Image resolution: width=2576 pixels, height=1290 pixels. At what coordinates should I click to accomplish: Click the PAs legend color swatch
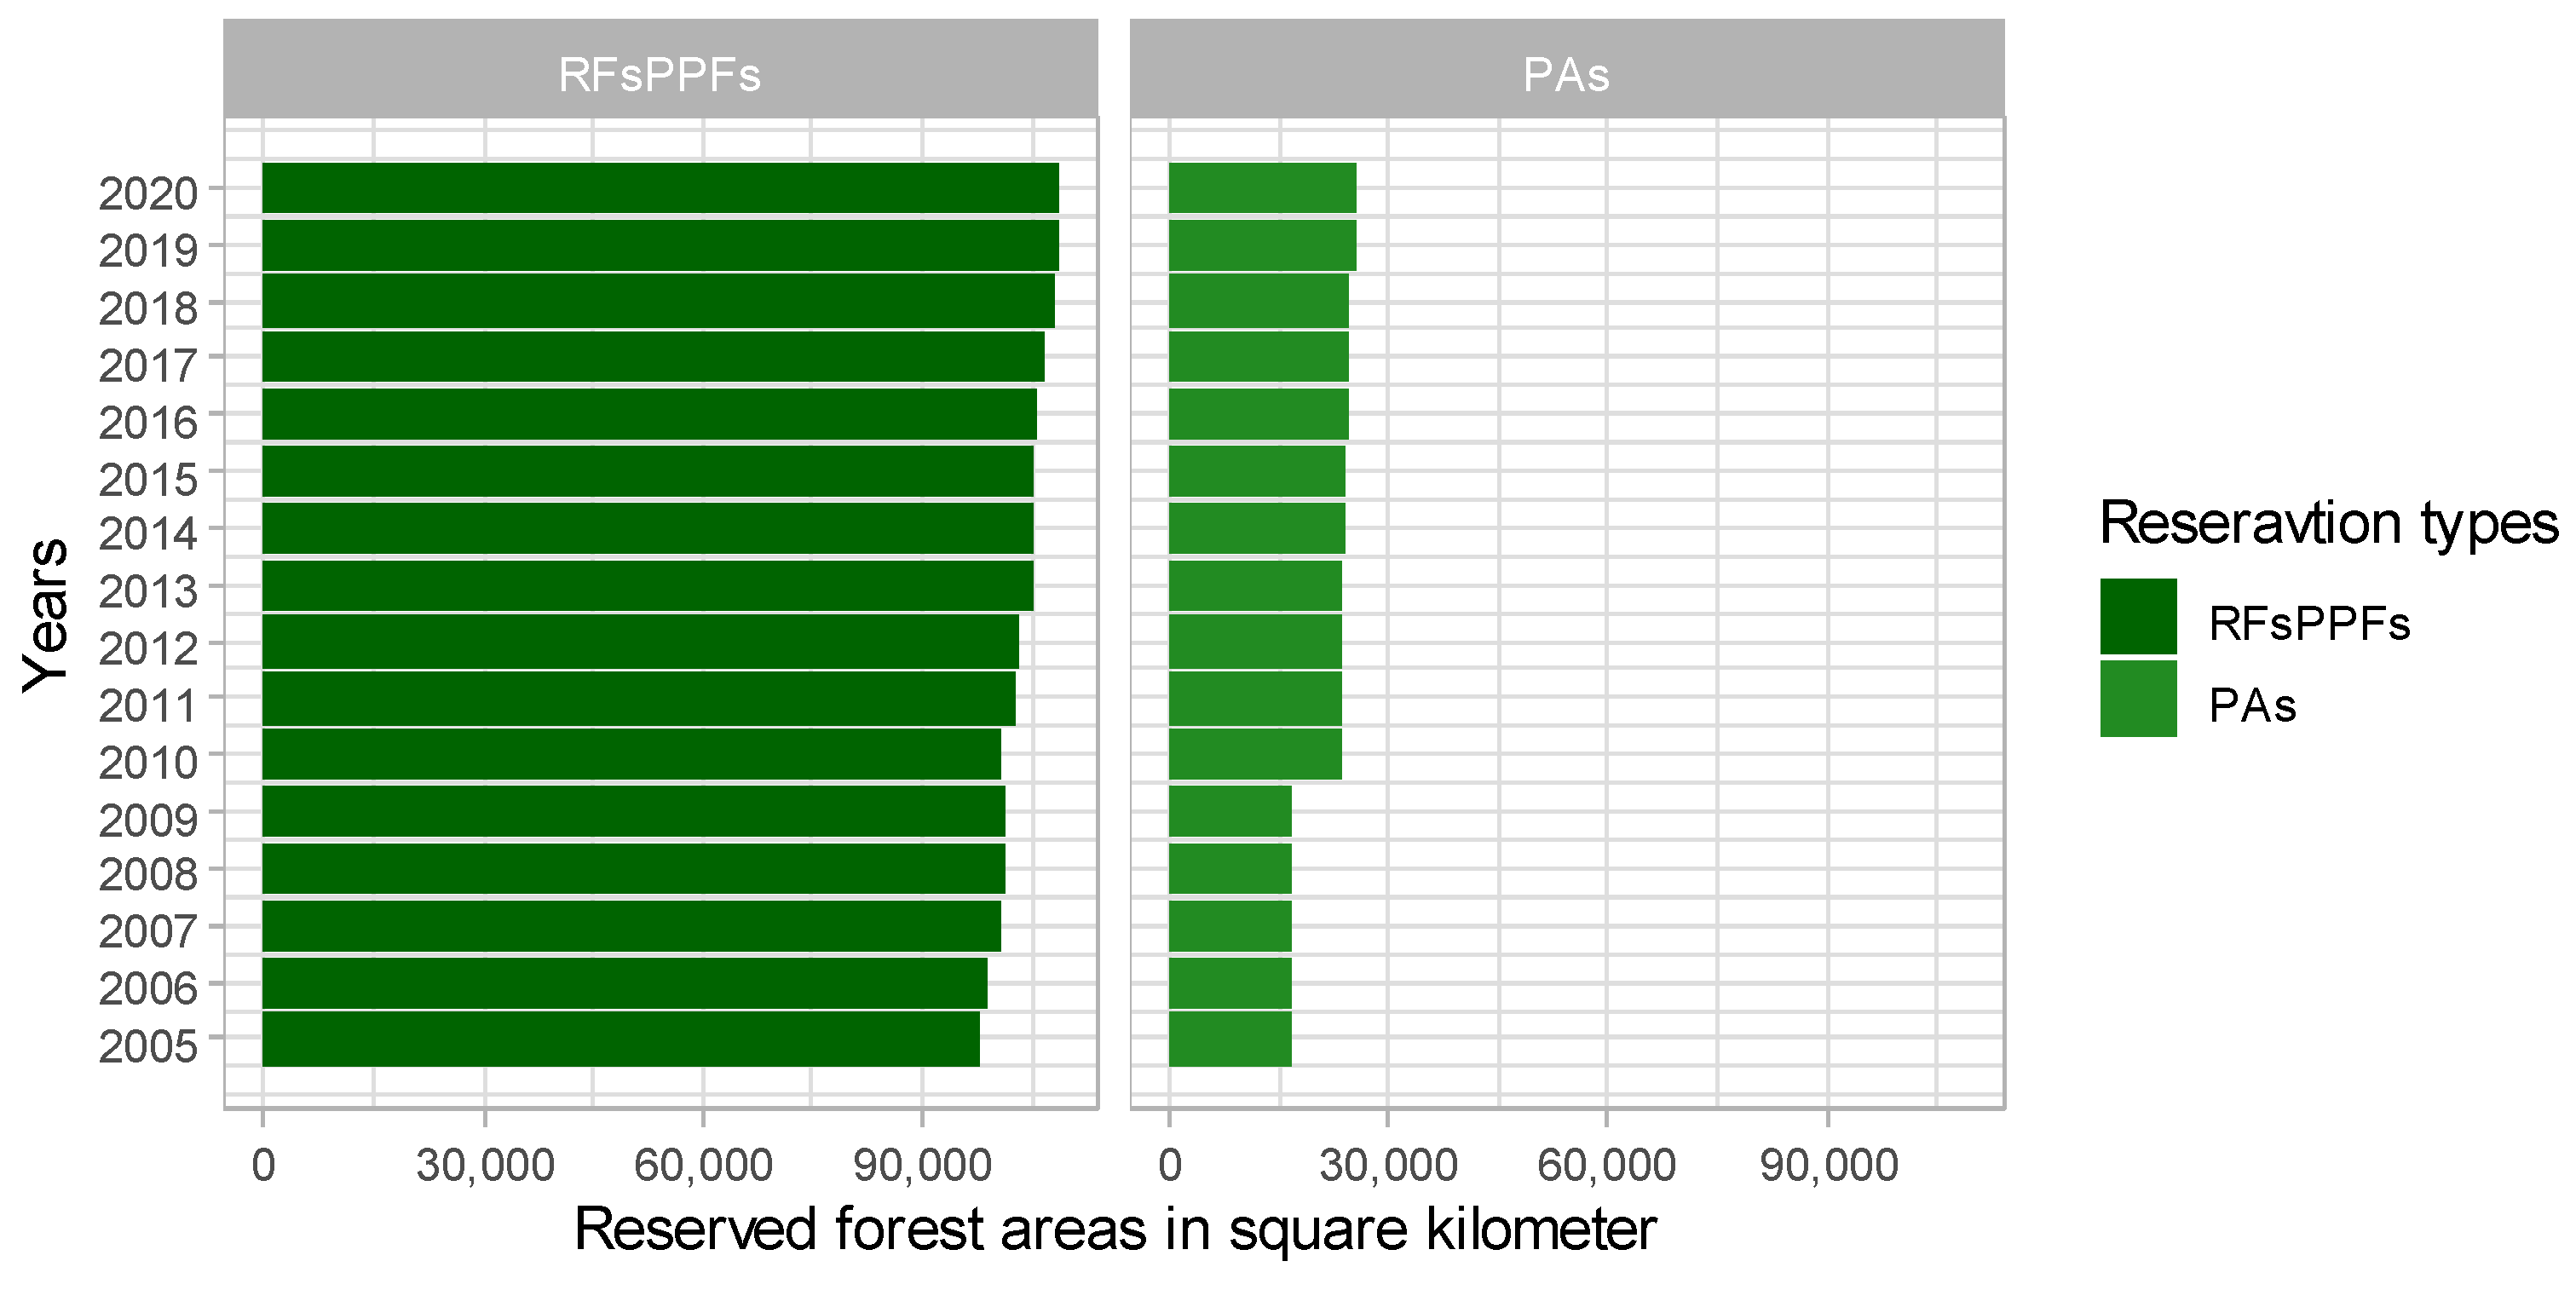(x=2138, y=699)
